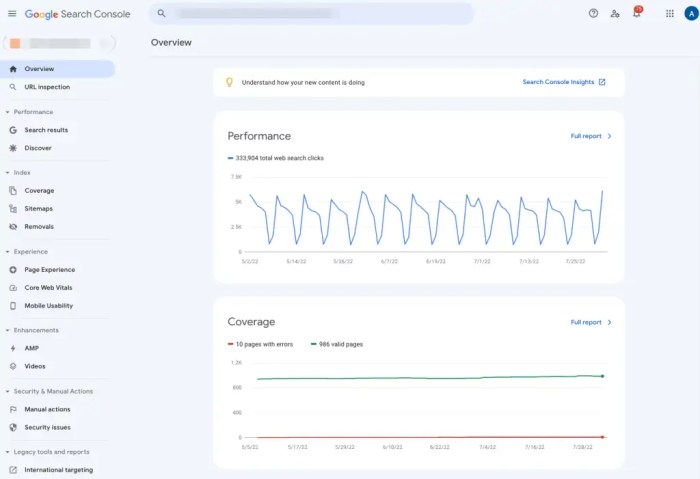Viewport: 700px width, 479px height.
Task: Click the AMP lightning bolt icon
Action: tap(13, 348)
